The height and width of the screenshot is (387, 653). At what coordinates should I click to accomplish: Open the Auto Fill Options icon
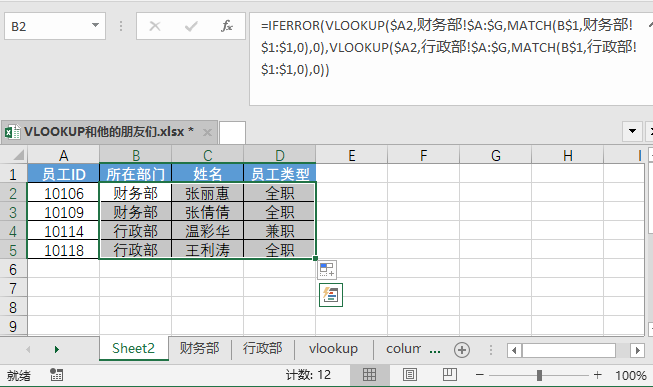[x=327, y=270]
